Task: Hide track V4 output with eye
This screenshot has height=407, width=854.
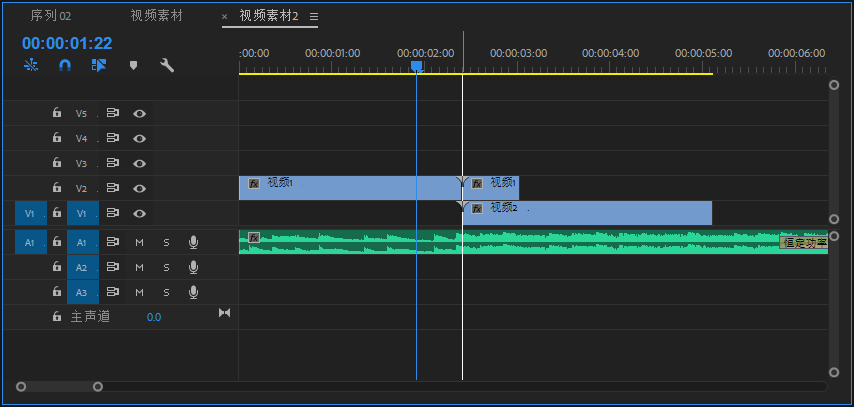Action: click(139, 138)
